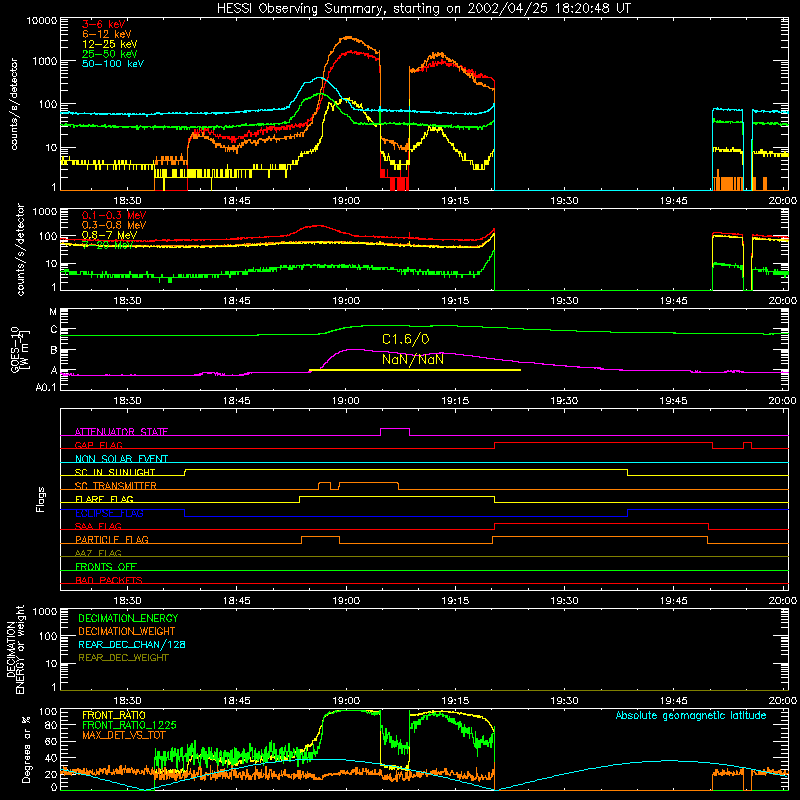Select the DECIMATION_ENERGY legend label

(128, 618)
